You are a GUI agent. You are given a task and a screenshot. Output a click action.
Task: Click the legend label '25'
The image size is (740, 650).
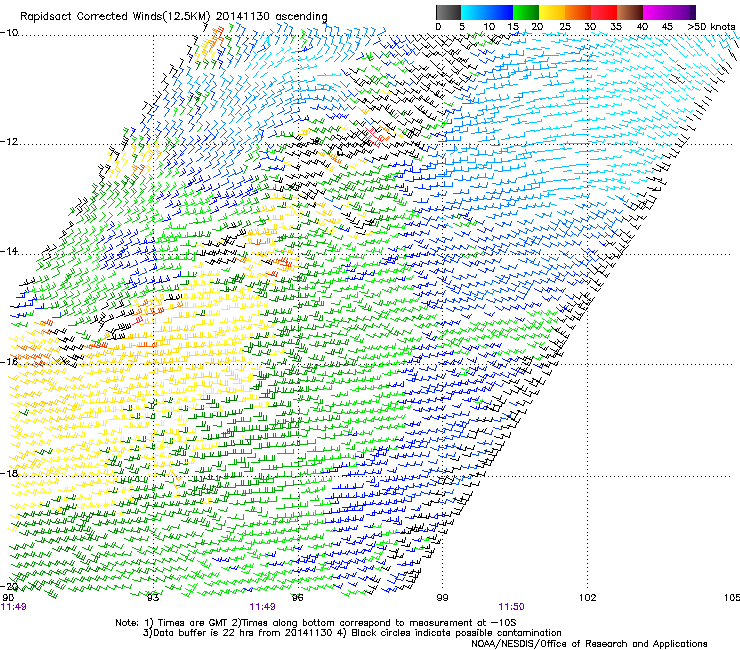pyautogui.click(x=565, y=26)
